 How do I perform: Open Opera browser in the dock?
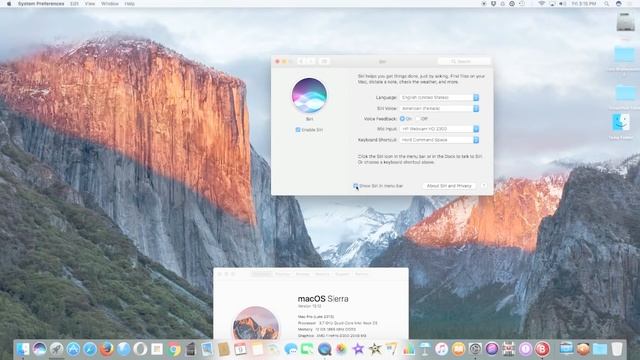pos(140,349)
